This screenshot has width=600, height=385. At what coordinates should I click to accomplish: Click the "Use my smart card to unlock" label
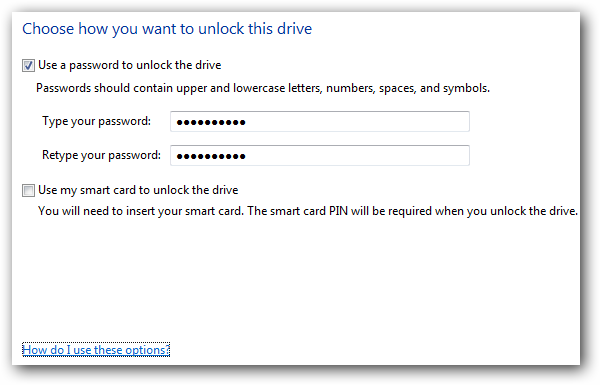pyautogui.click(x=138, y=190)
